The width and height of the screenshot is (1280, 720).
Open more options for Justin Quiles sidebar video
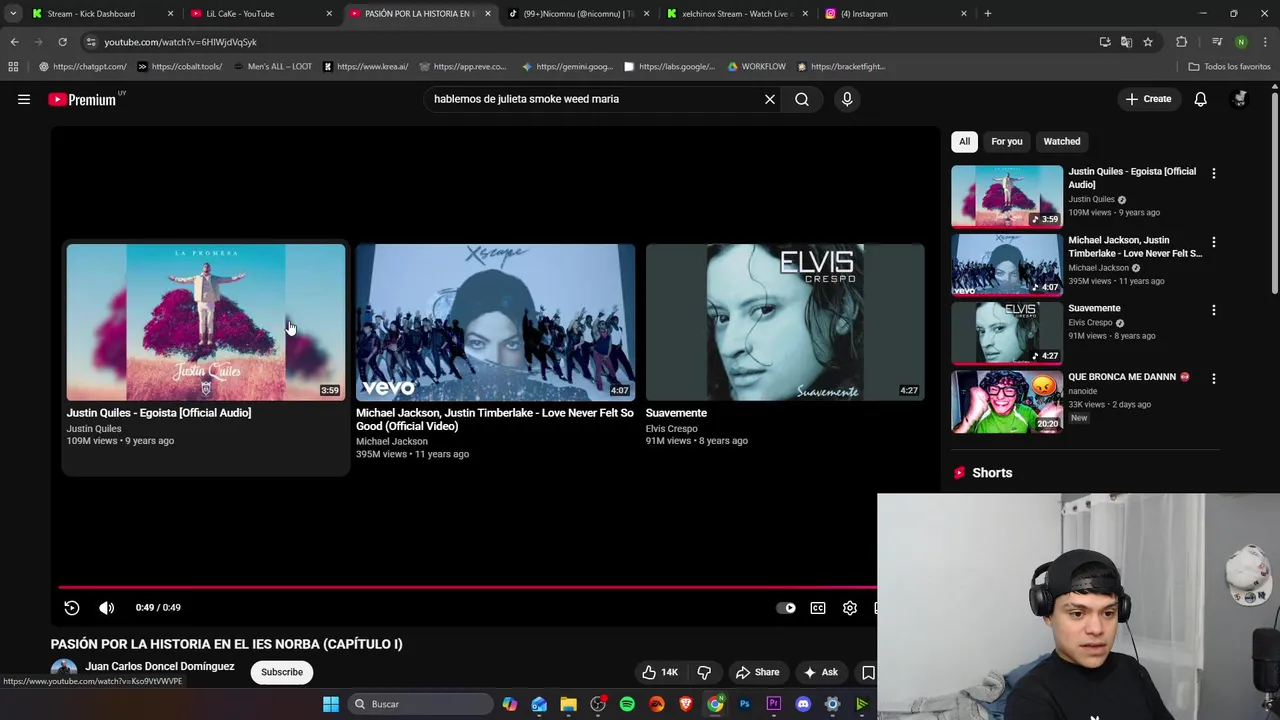[x=1214, y=173]
